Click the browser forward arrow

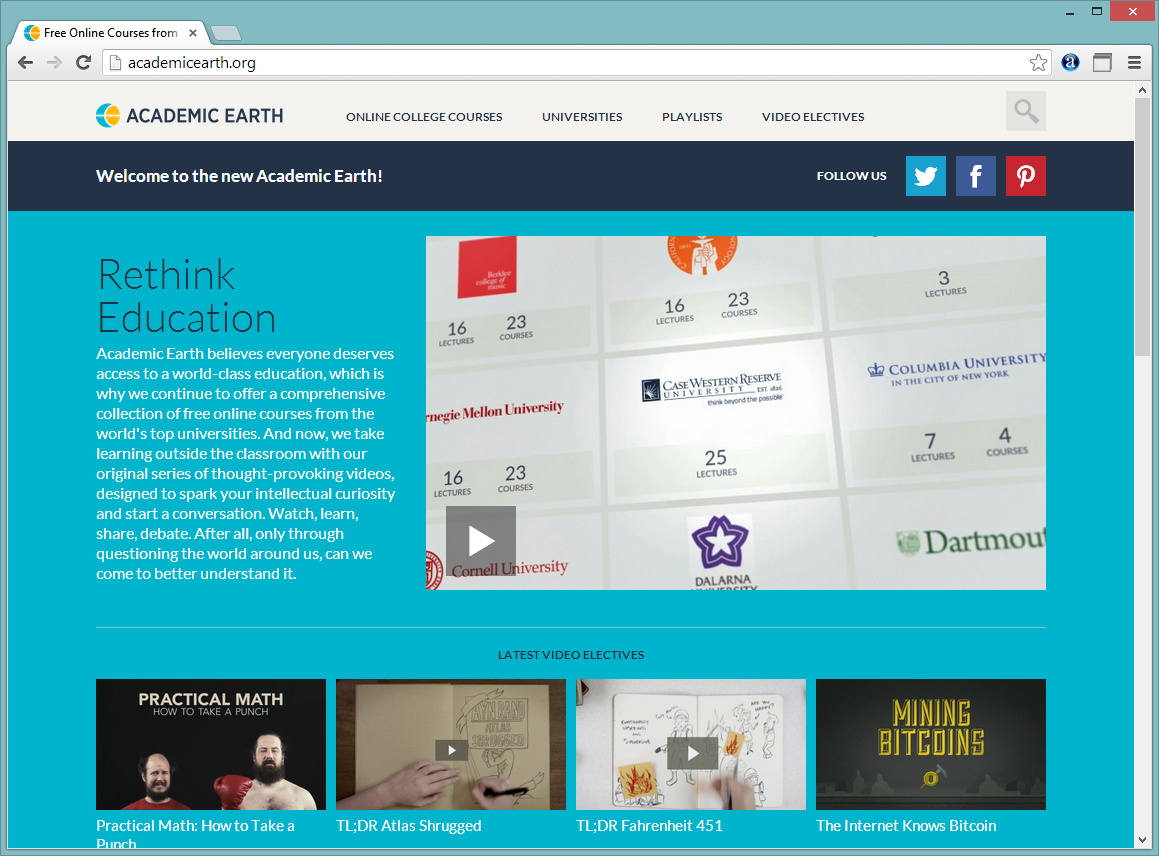(54, 63)
